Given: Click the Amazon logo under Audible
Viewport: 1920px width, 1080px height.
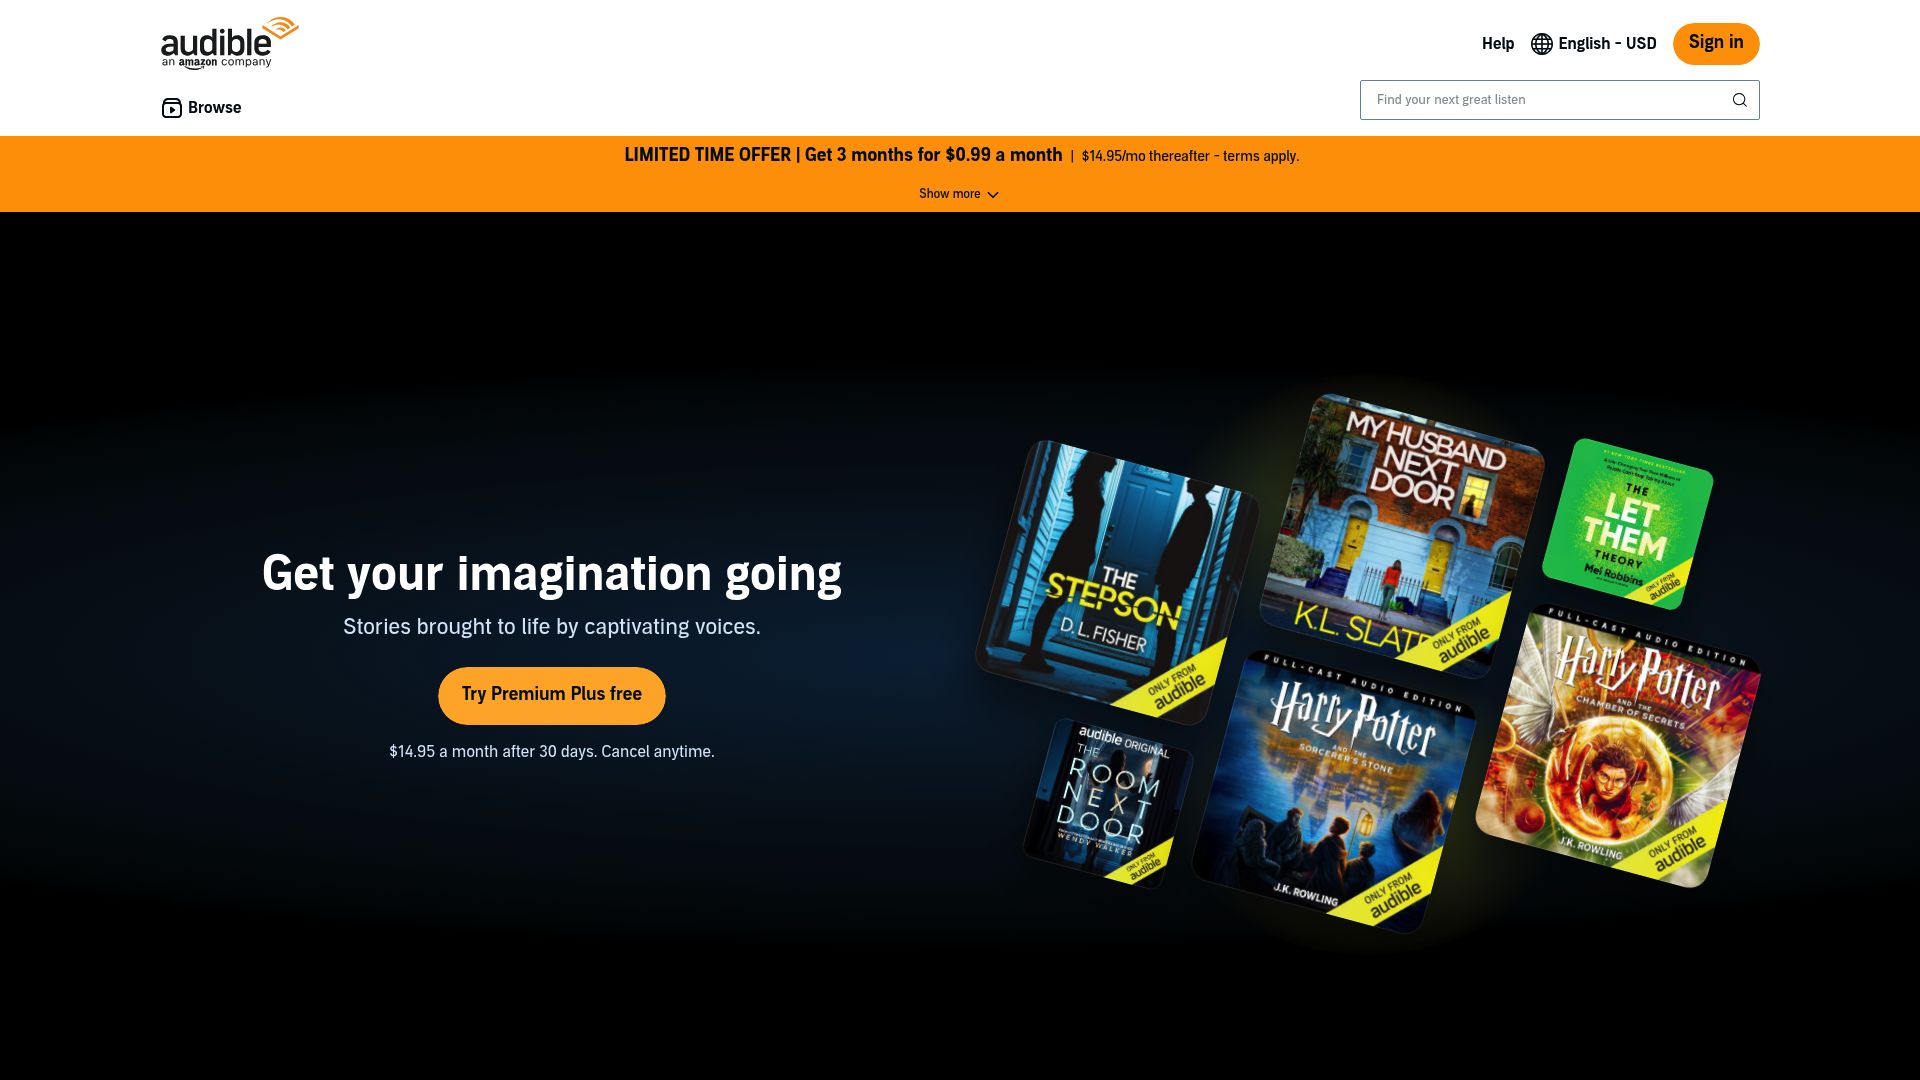Looking at the screenshot, I should (200, 61).
